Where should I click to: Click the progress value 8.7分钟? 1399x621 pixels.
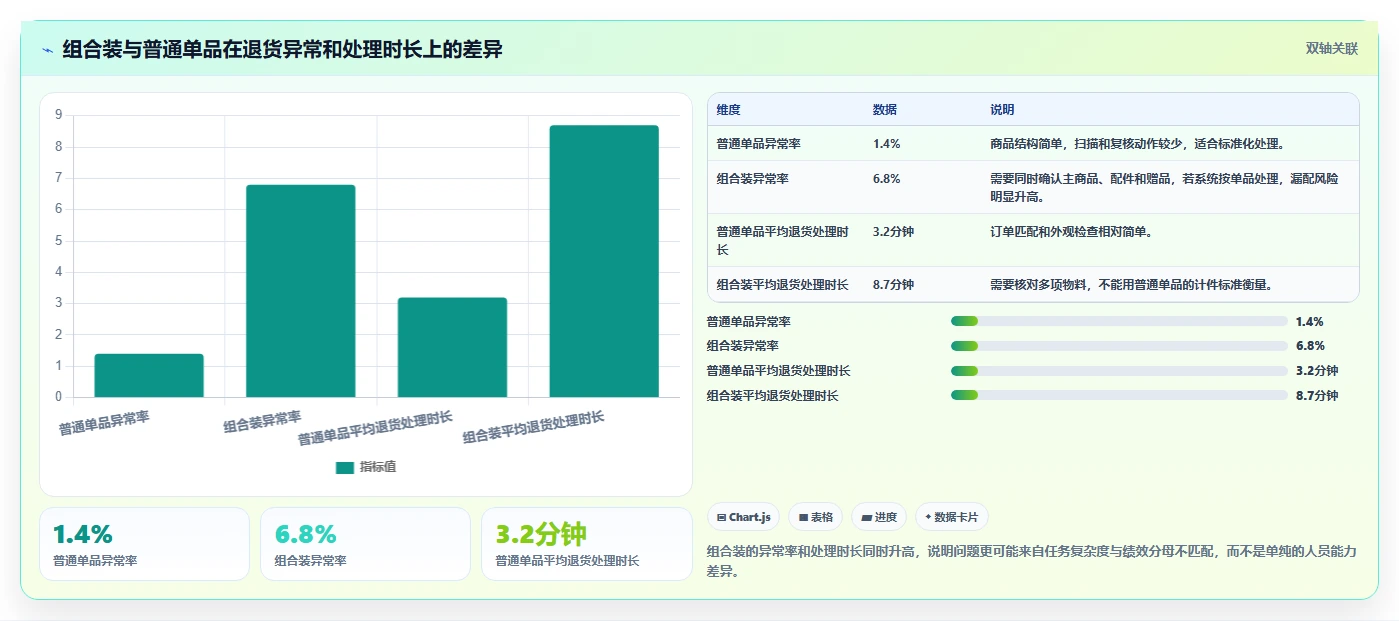click(x=1317, y=396)
